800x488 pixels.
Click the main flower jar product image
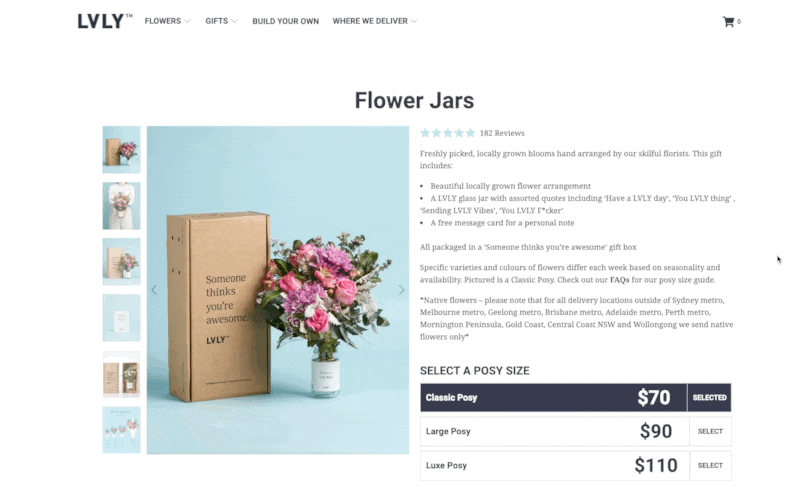[278, 290]
